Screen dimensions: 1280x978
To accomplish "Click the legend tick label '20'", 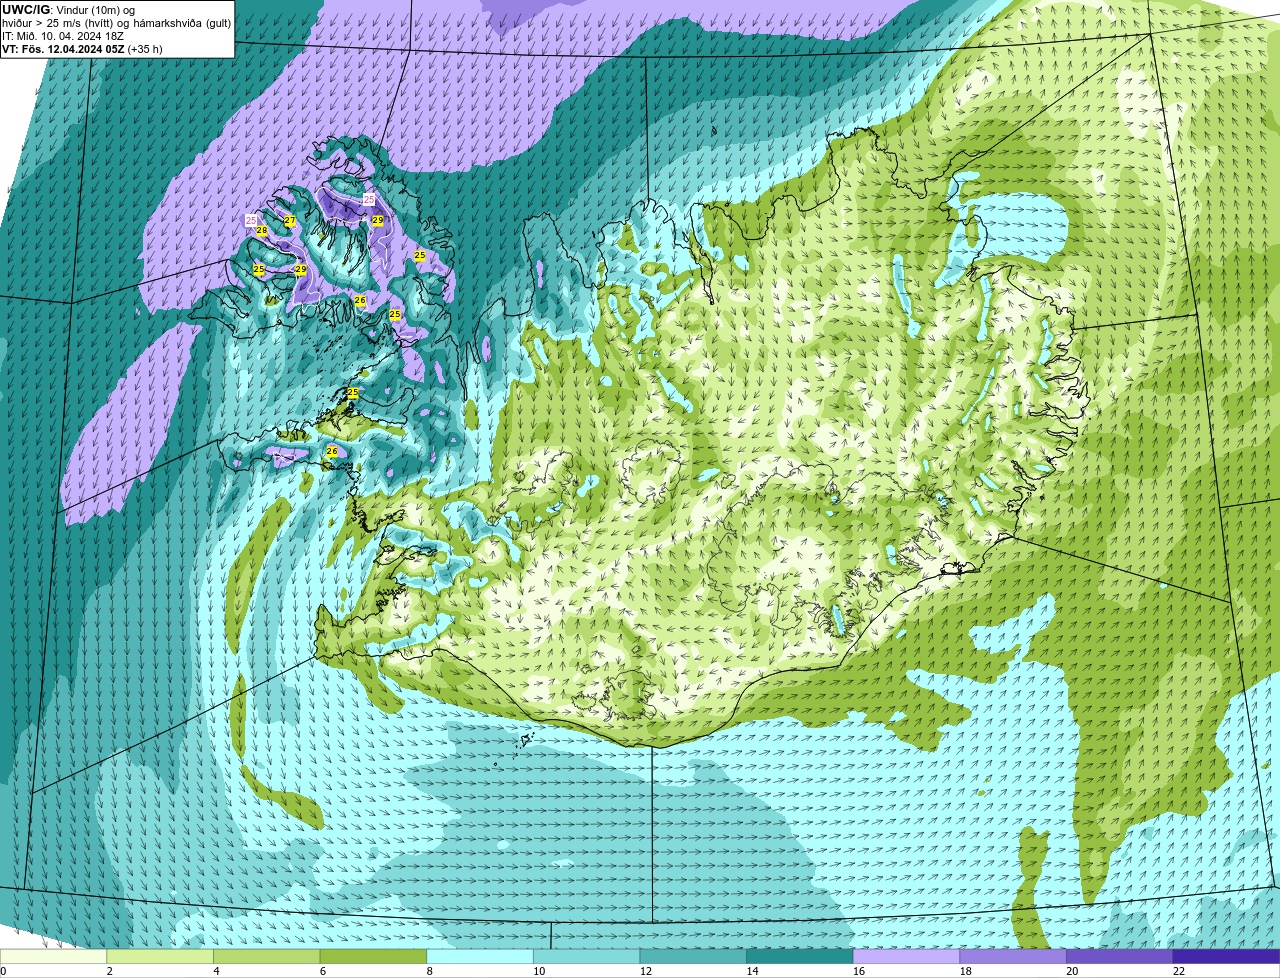I will [1072, 971].
